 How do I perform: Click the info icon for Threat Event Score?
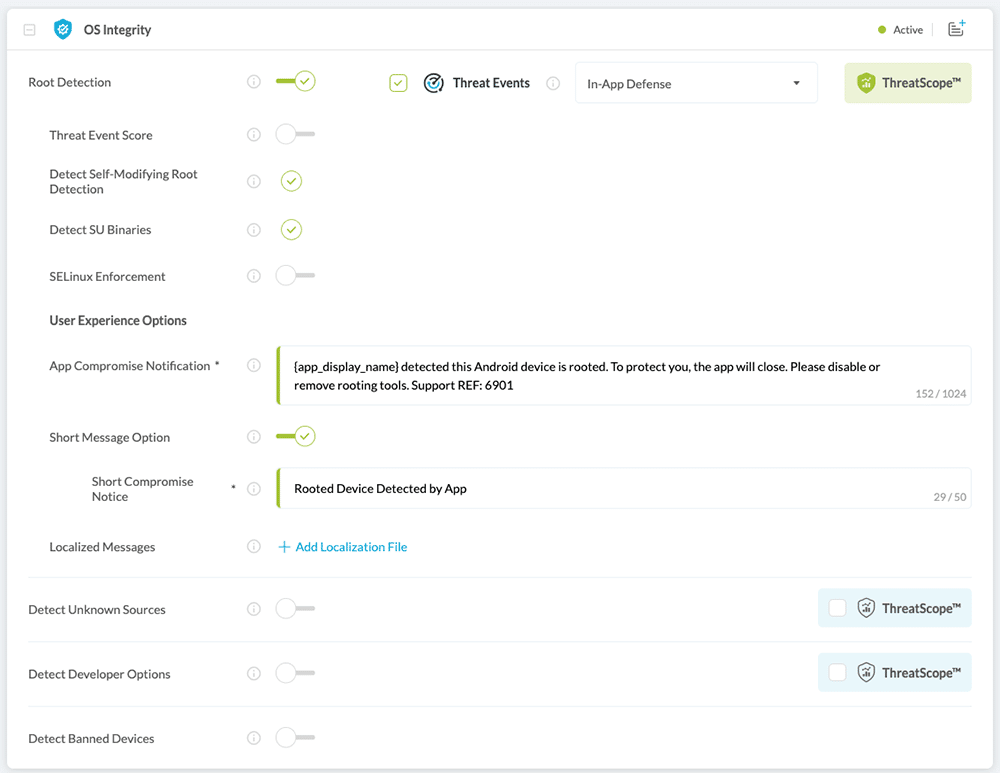pos(254,135)
